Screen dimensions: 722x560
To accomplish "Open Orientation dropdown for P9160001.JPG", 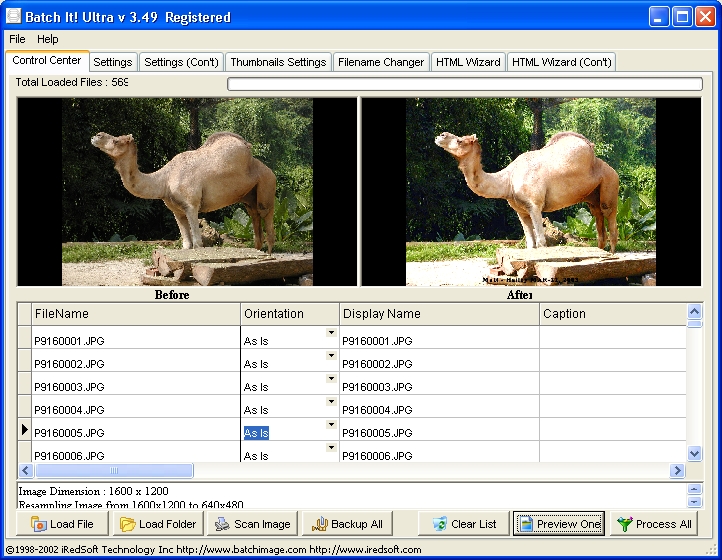I will [331, 332].
